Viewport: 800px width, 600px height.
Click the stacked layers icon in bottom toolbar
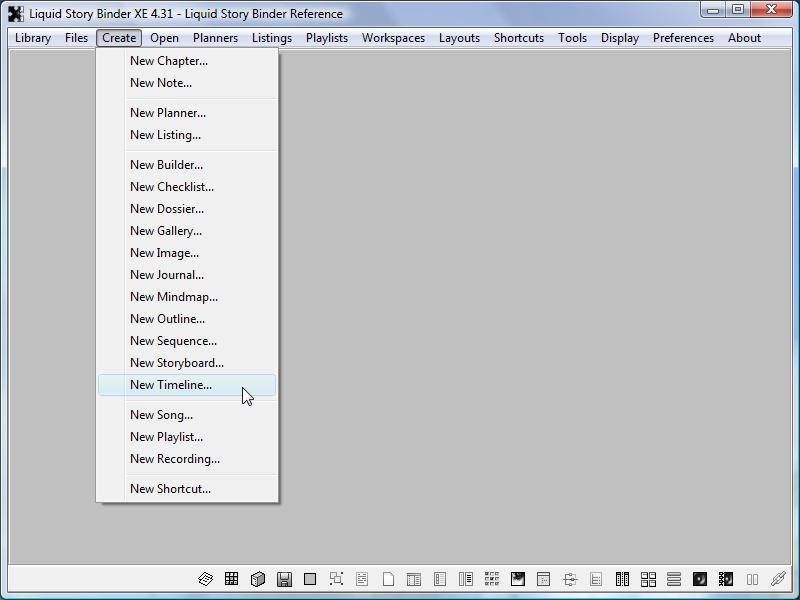click(x=205, y=579)
